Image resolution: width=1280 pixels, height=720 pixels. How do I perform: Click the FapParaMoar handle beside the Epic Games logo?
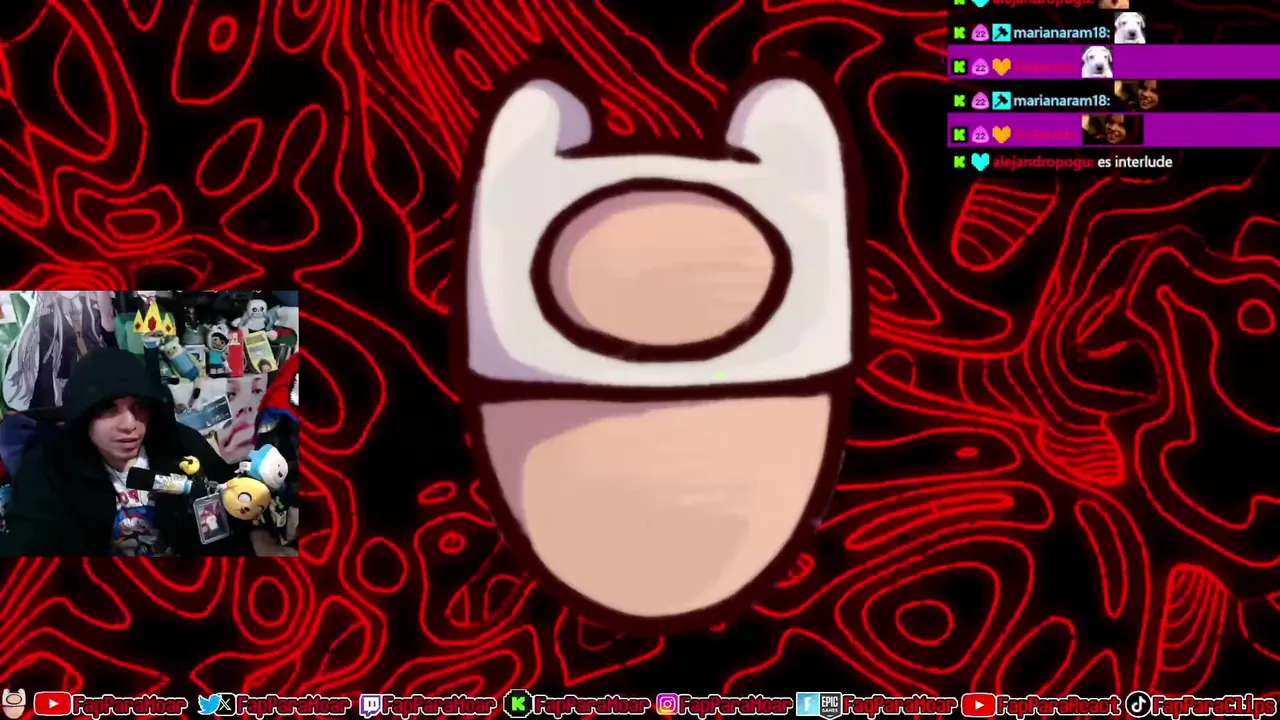point(898,705)
